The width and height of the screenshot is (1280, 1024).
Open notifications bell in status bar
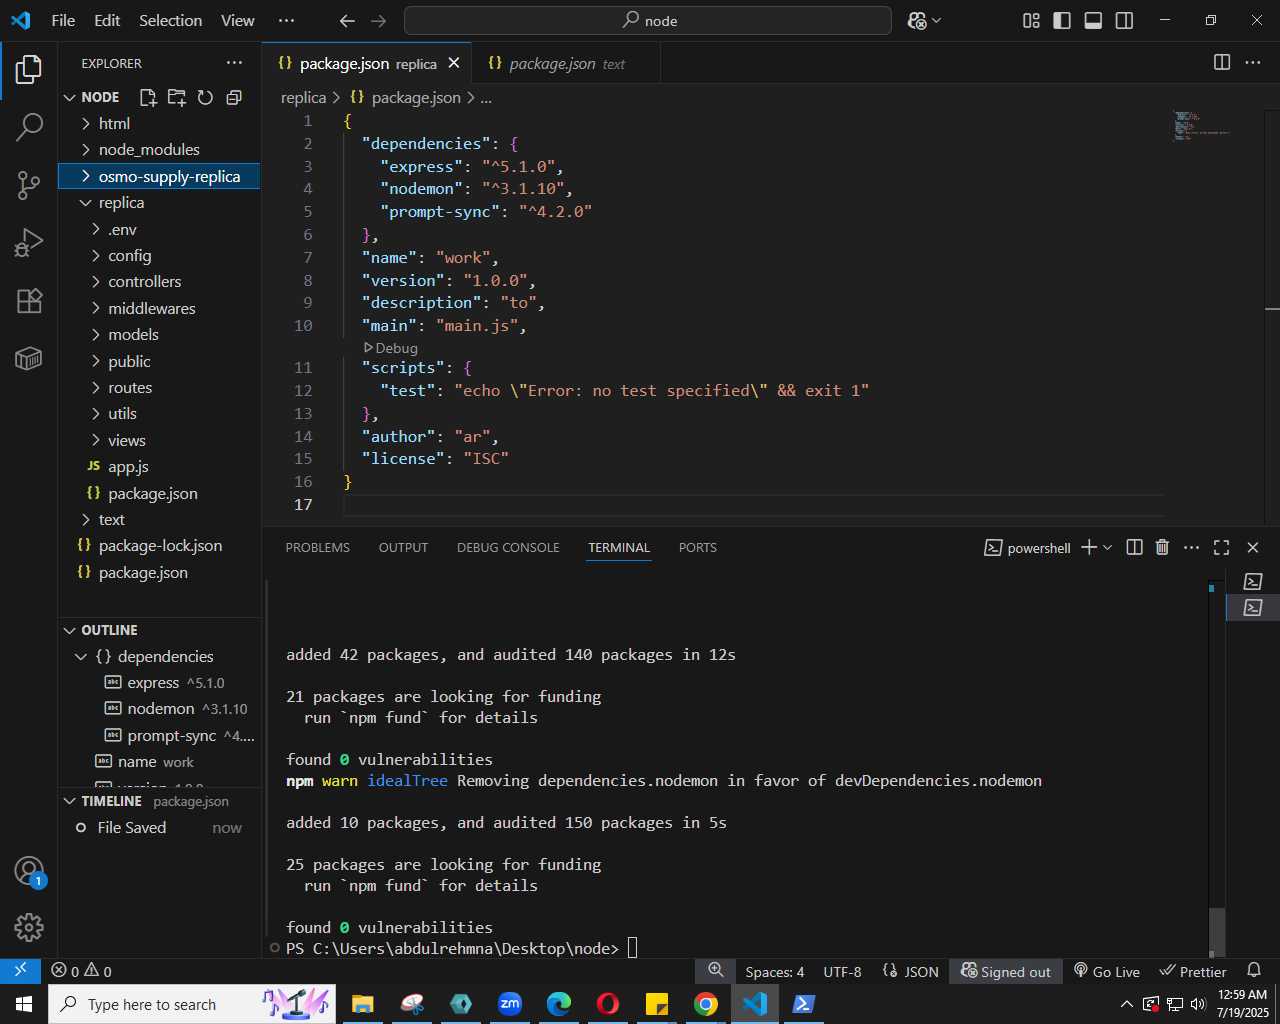point(1254,971)
